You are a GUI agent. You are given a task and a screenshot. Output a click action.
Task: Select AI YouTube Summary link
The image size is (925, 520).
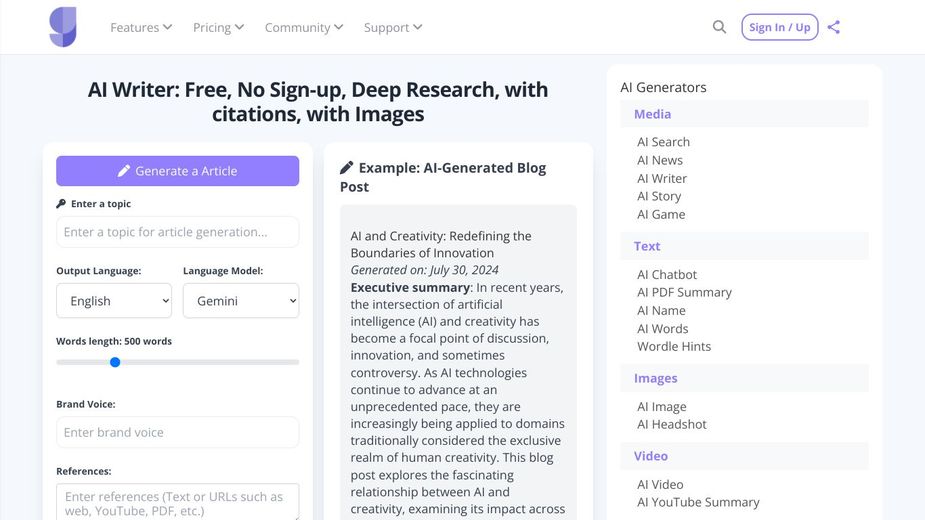pyautogui.click(x=698, y=502)
